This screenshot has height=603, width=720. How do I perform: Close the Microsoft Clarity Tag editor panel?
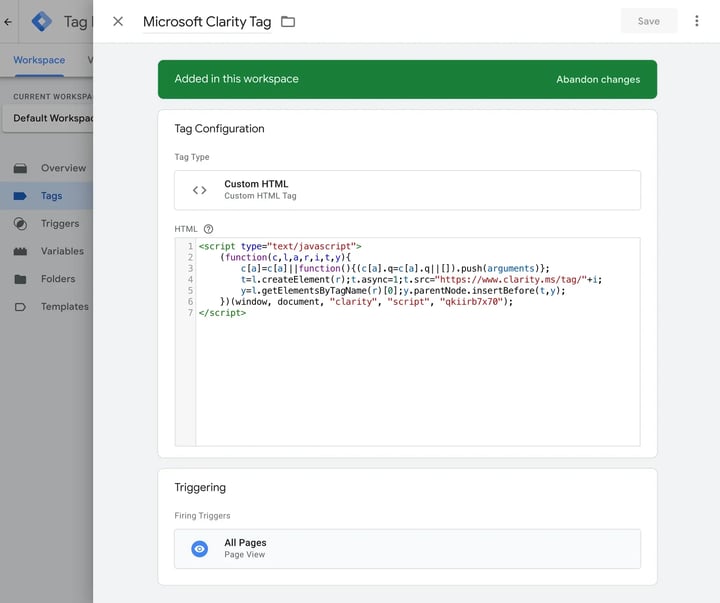tap(118, 22)
